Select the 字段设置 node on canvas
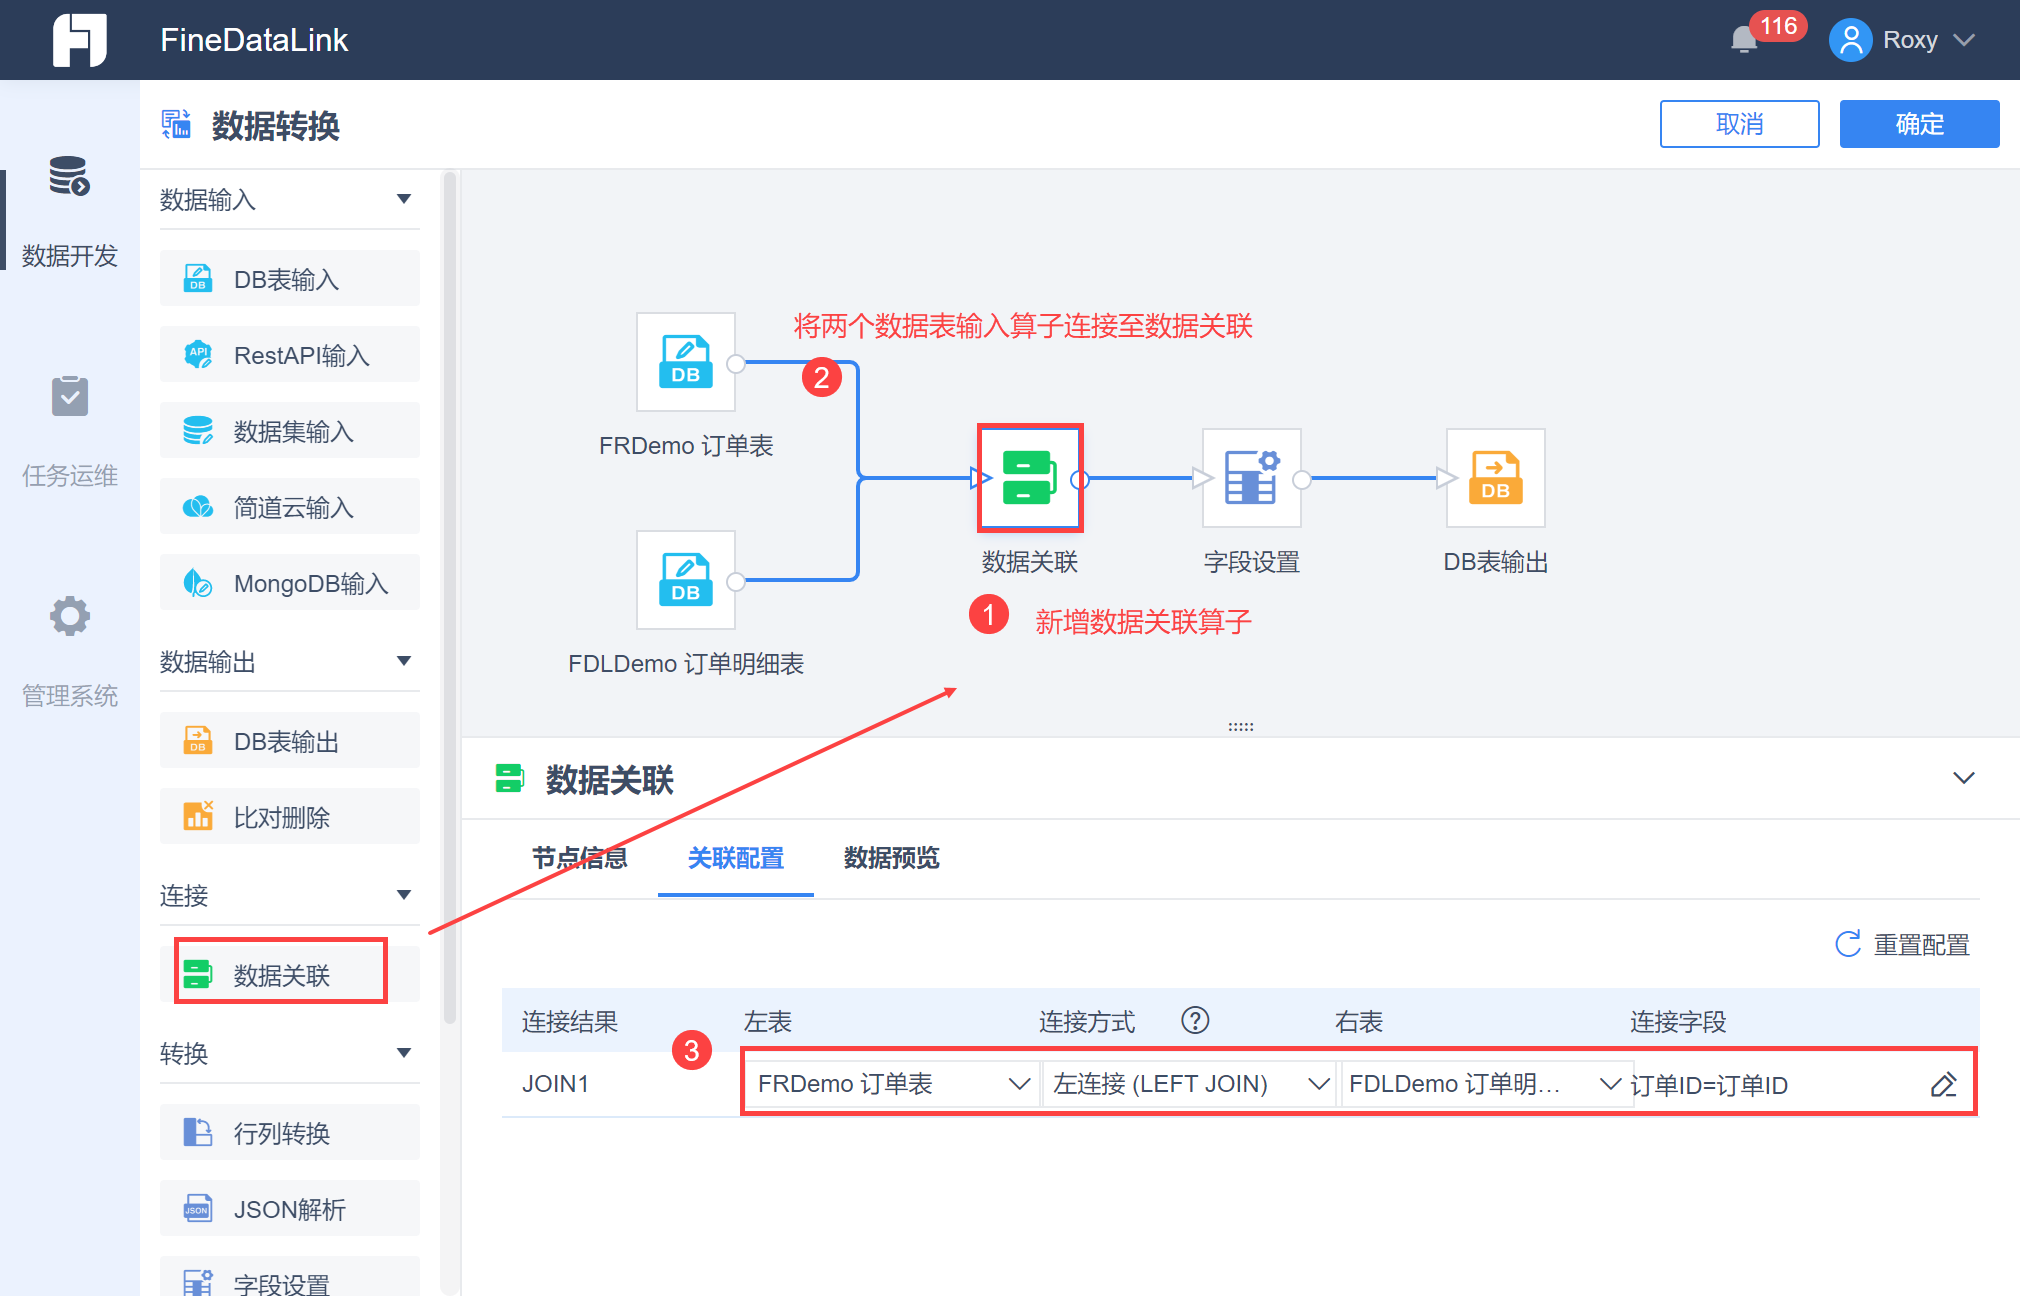This screenshot has height=1296, width=2020. pos(1251,478)
